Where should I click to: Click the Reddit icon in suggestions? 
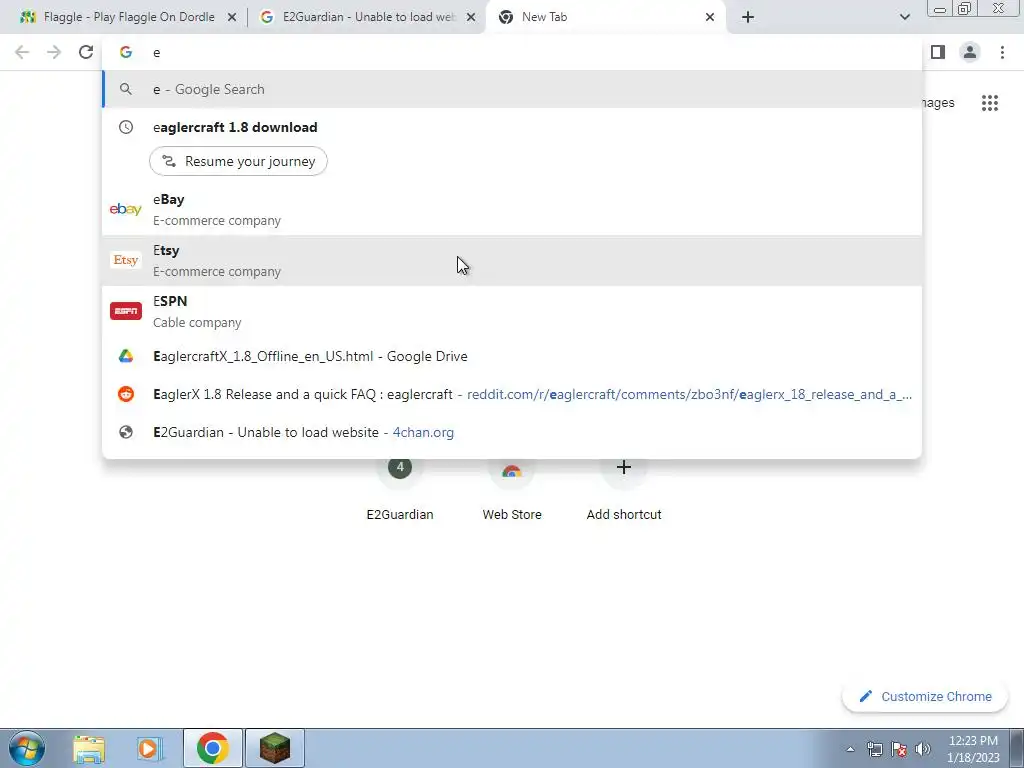[x=125, y=394]
